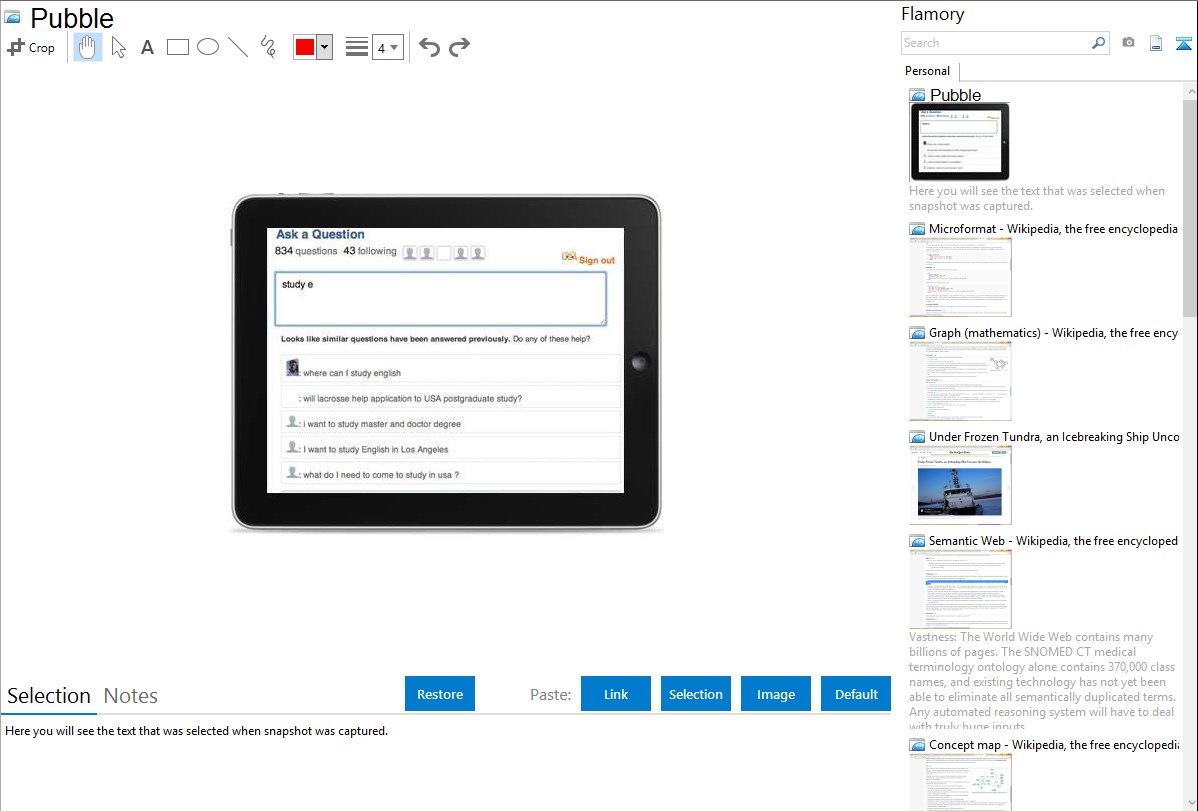The height and width of the screenshot is (811, 1198).
Task: Paste as Link button
Action: [616, 693]
